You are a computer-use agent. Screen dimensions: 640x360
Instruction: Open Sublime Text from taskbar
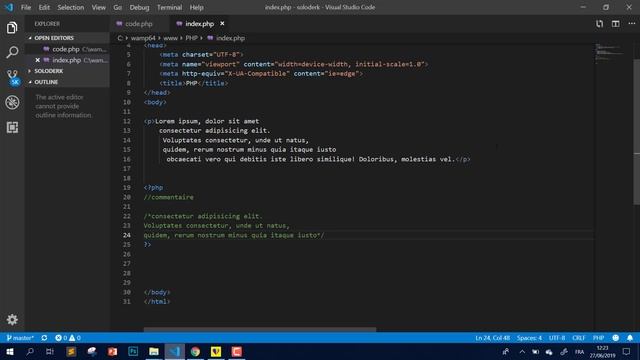71,352
